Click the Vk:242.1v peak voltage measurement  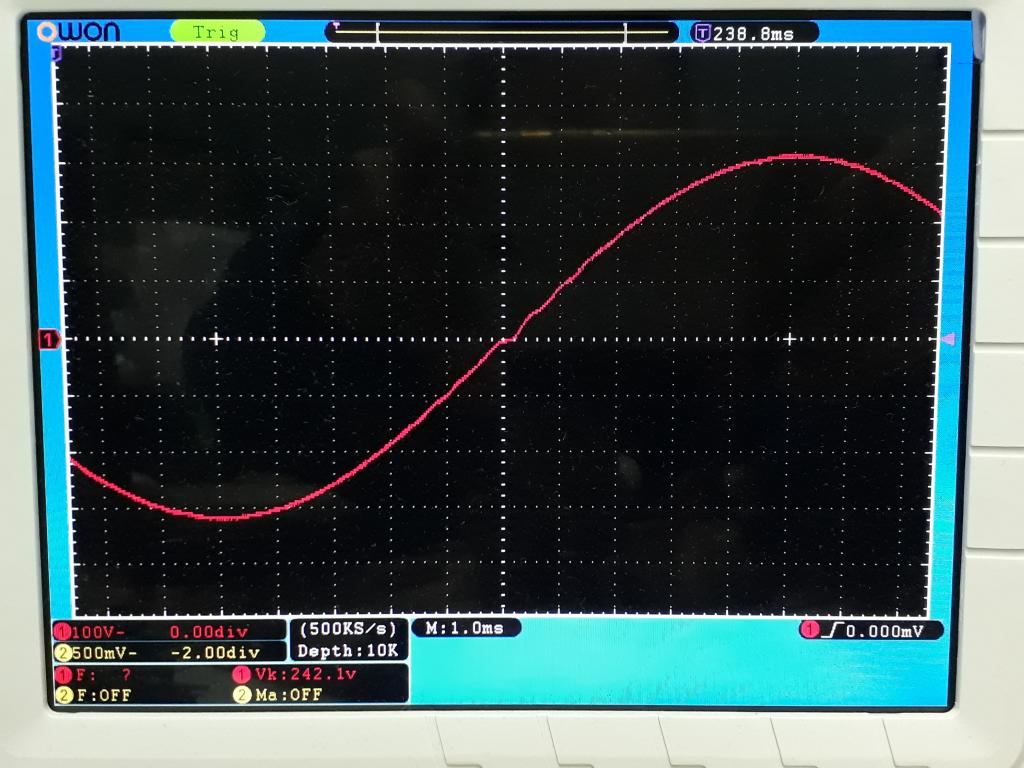coord(306,674)
